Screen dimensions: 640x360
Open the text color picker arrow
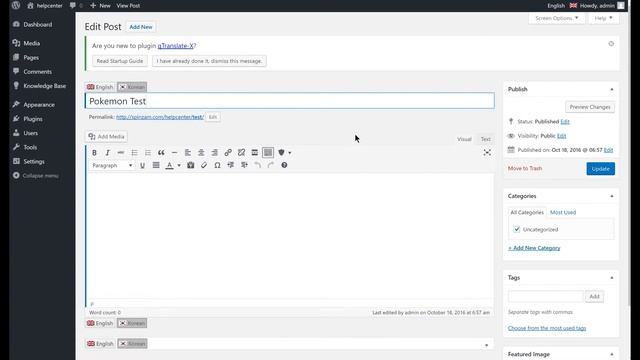[179, 166]
